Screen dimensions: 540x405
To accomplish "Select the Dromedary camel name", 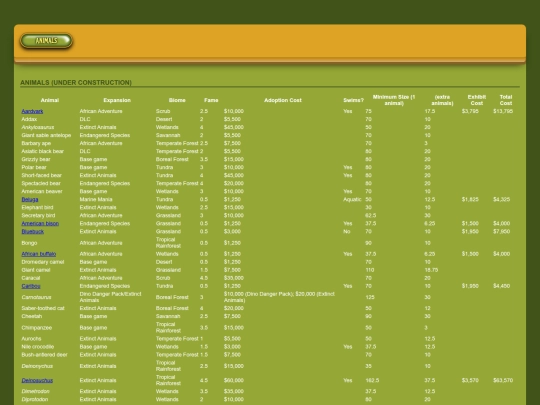I will click(x=43, y=262).
